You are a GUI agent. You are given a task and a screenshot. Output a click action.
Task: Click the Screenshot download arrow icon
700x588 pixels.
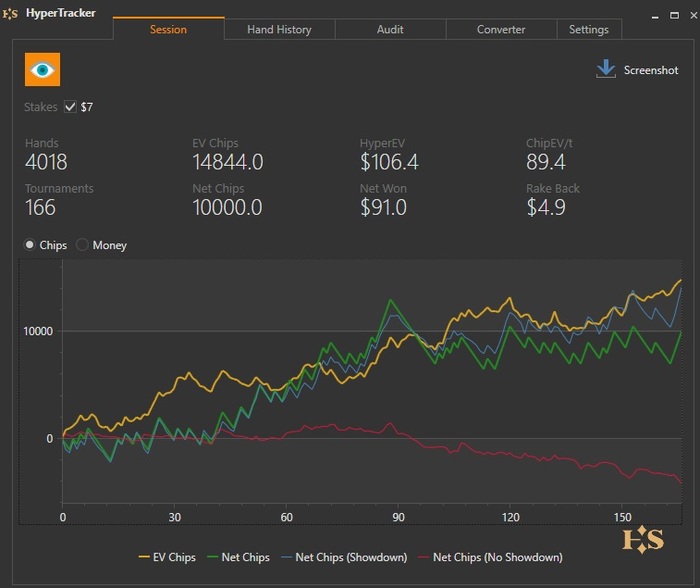606,69
